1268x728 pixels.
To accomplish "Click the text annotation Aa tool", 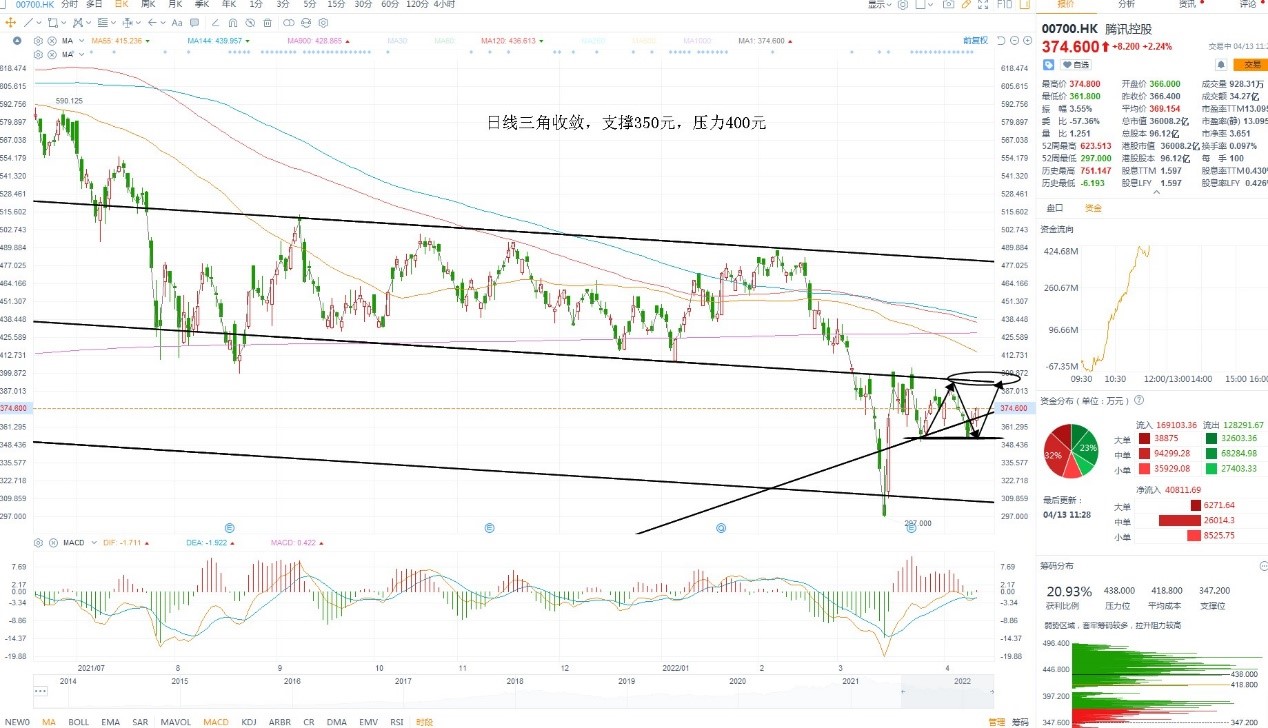I will [177, 22].
